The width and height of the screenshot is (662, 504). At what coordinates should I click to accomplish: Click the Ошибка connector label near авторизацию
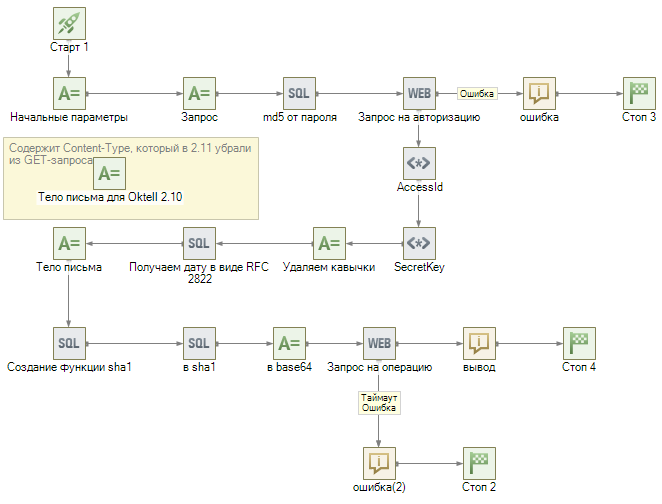click(478, 94)
